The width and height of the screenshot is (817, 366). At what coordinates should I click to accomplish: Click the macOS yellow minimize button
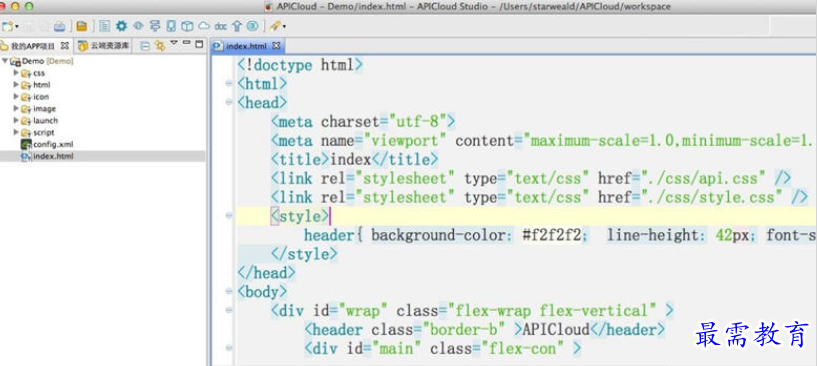[16, 7]
